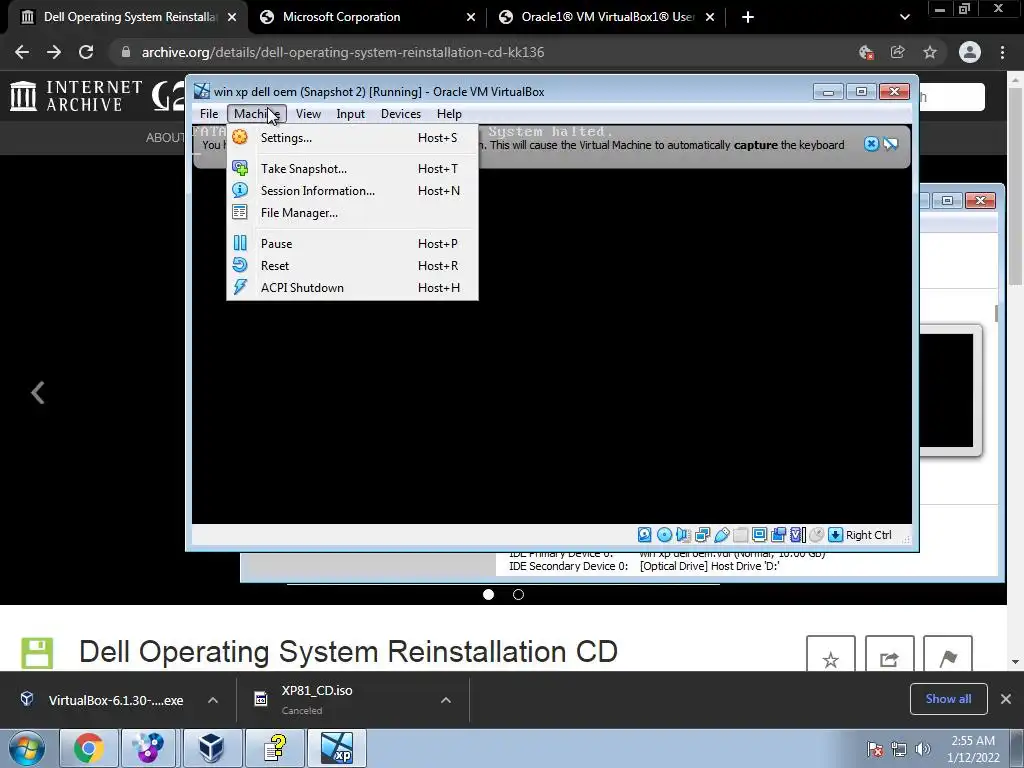
Task: Click the info icon beside Session Information
Action: pyautogui.click(x=240, y=190)
